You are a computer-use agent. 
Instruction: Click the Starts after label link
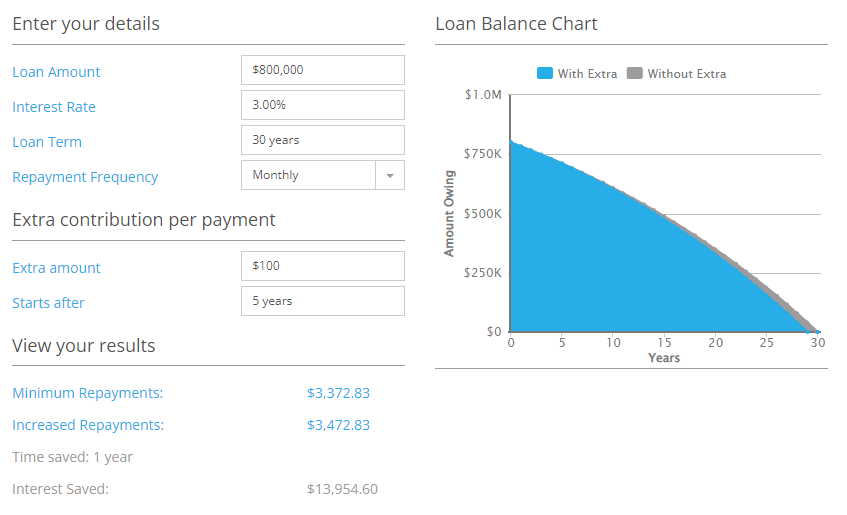click(48, 303)
